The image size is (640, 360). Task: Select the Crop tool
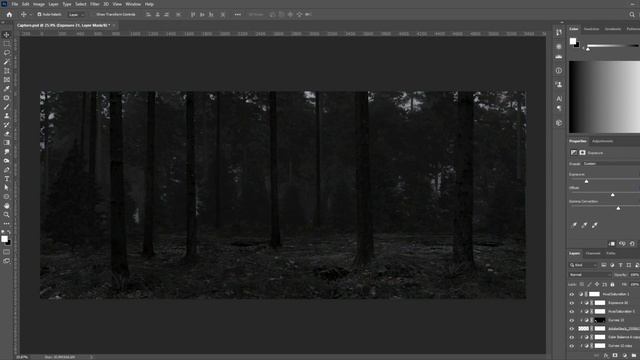pos(7,71)
